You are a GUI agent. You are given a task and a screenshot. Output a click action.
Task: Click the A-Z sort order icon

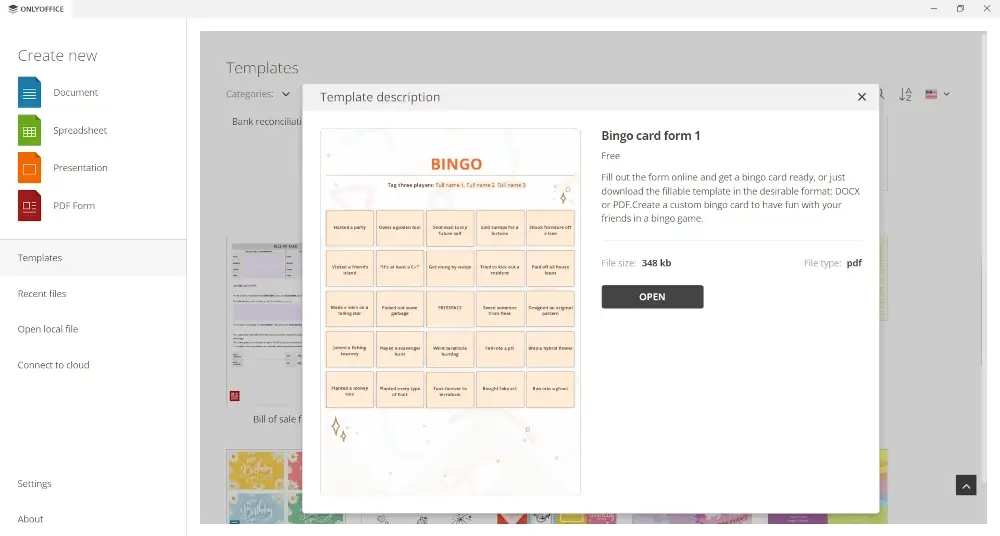(x=905, y=94)
